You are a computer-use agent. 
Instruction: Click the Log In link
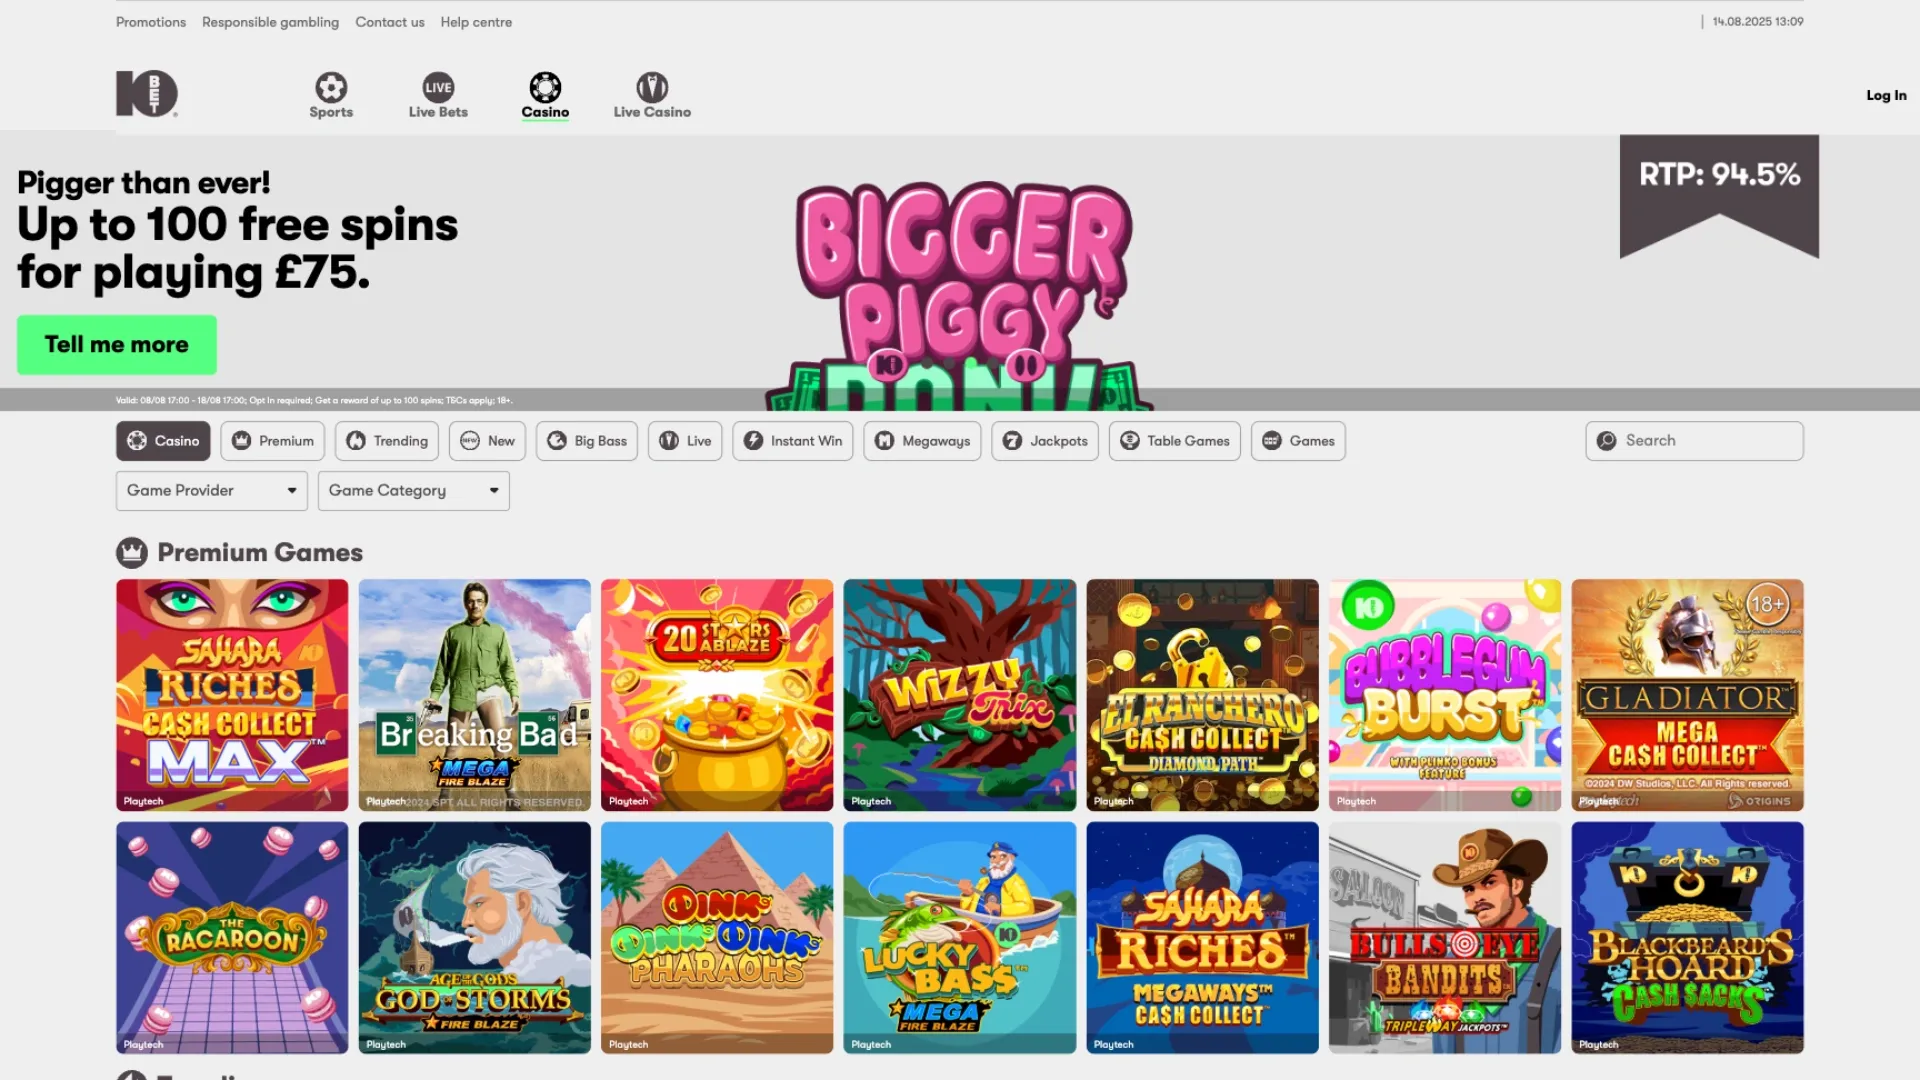coord(1886,95)
